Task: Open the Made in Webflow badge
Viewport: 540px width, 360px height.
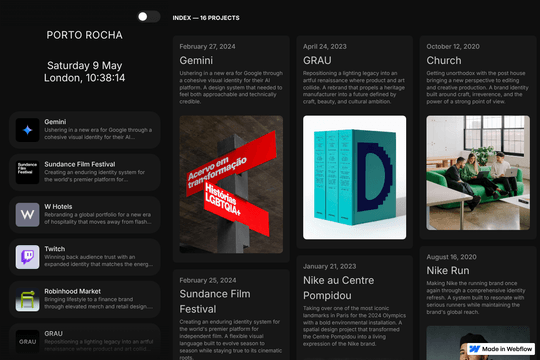Action: [501, 349]
